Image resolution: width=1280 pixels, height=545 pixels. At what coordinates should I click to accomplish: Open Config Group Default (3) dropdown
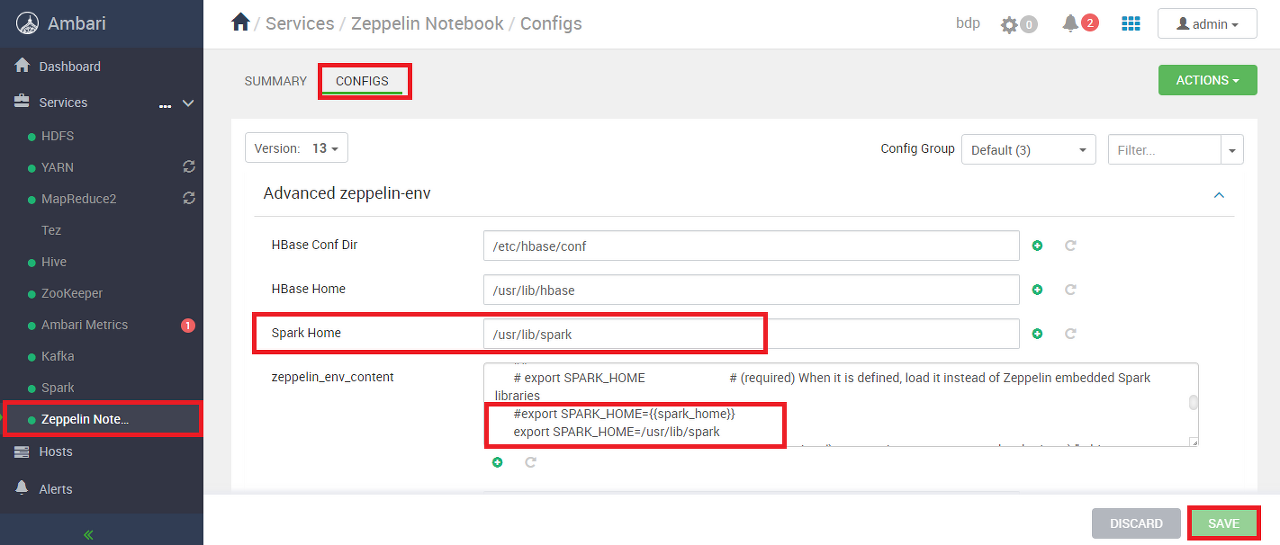[x=1028, y=150]
